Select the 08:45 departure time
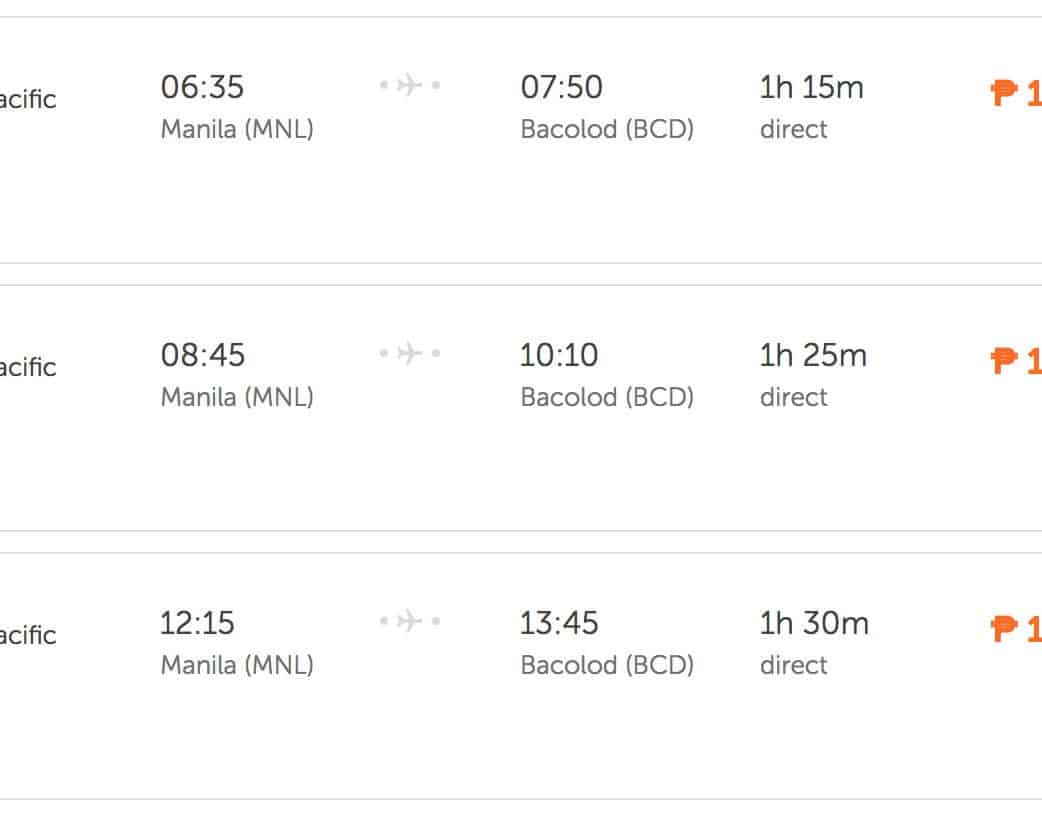The image size is (1042, 814). pyautogui.click(x=202, y=355)
